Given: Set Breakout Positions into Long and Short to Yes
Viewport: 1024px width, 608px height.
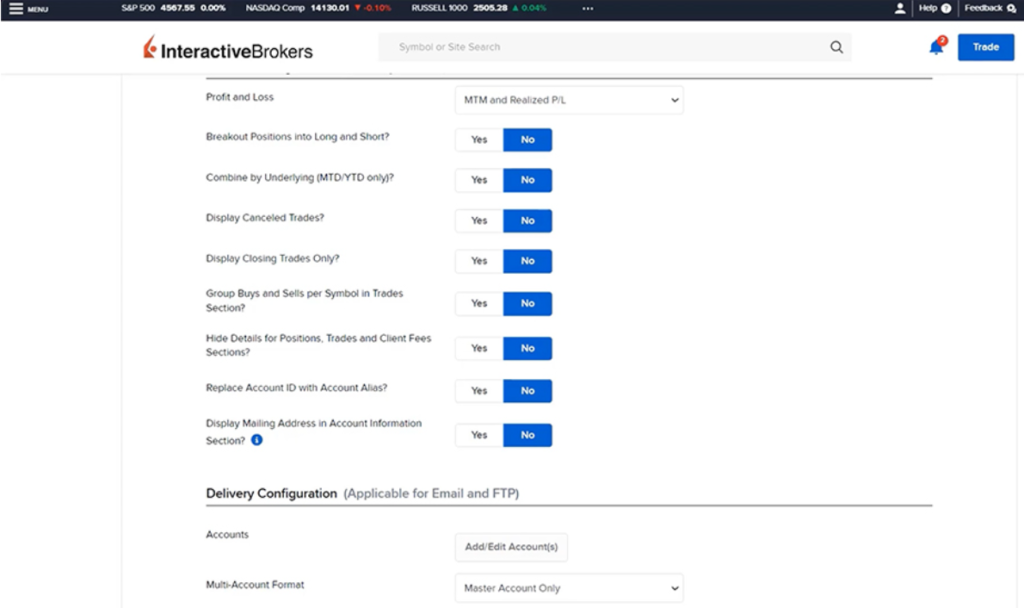Looking at the screenshot, I should [x=479, y=140].
